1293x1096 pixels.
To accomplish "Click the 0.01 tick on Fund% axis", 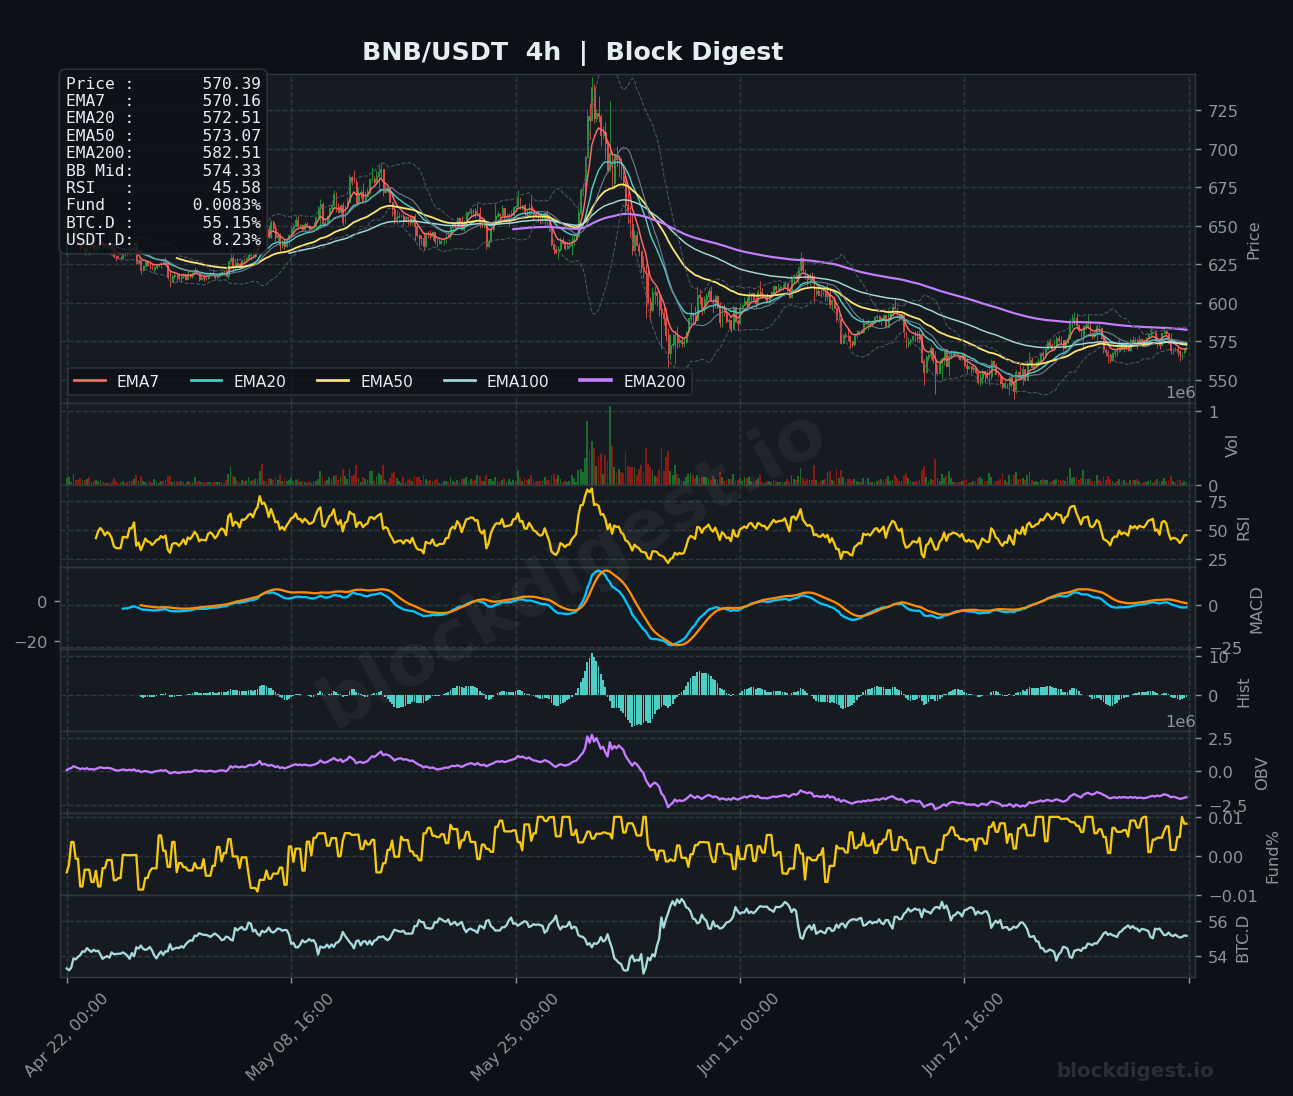I will 1225,819.
